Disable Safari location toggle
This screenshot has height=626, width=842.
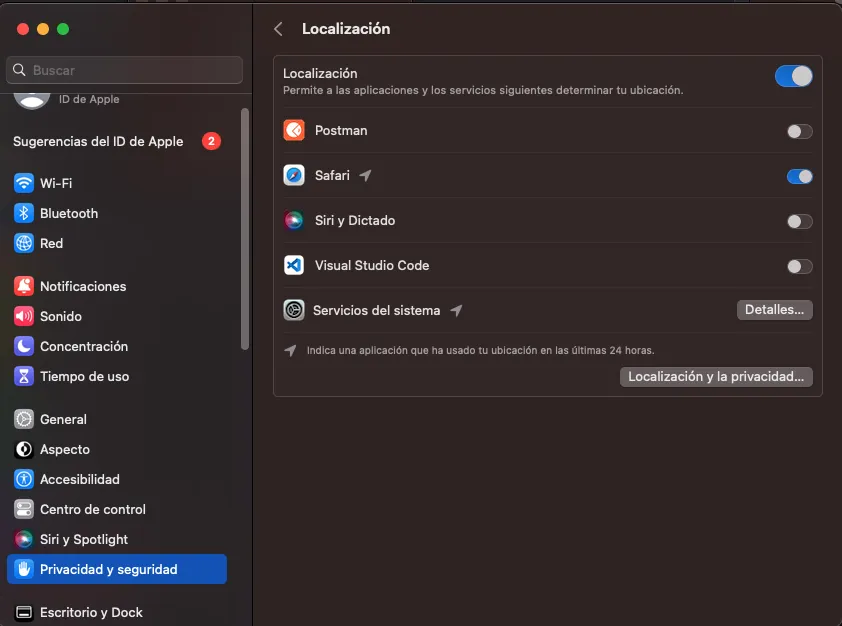click(x=800, y=176)
